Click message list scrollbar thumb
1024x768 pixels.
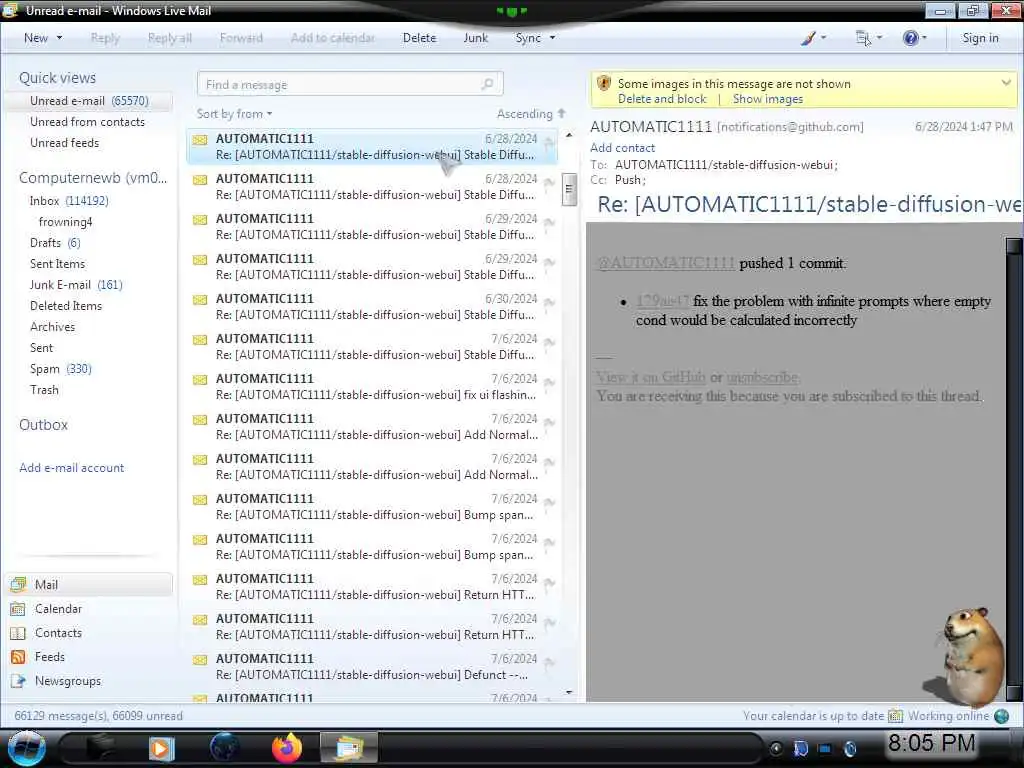point(569,189)
